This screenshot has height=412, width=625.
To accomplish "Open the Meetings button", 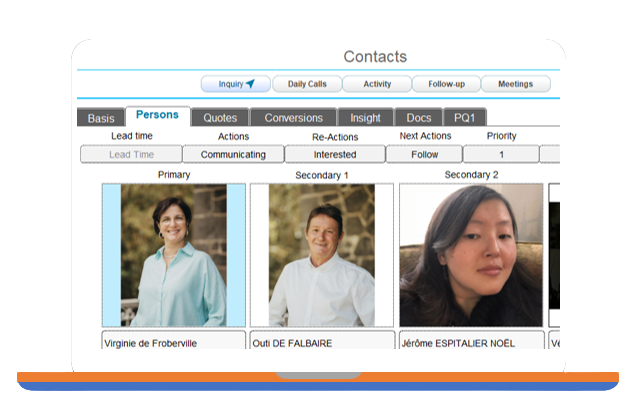I will point(515,84).
